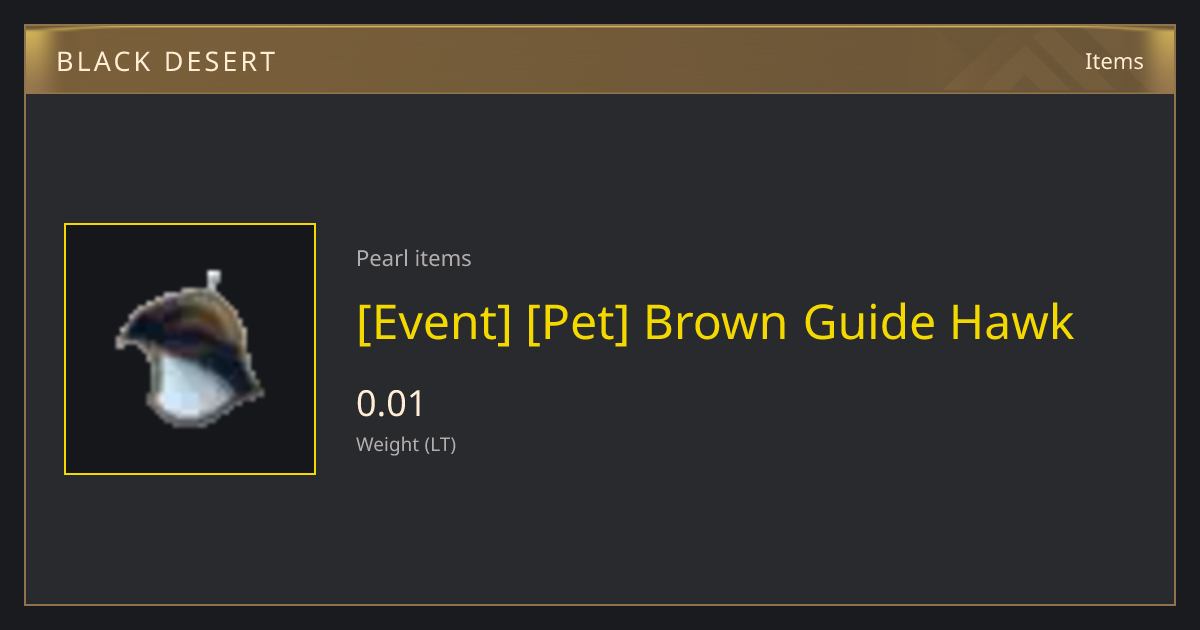Viewport: 1200px width, 630px height.
Task: Click the white knob atop the hawk hood
Action: [212, 278]
